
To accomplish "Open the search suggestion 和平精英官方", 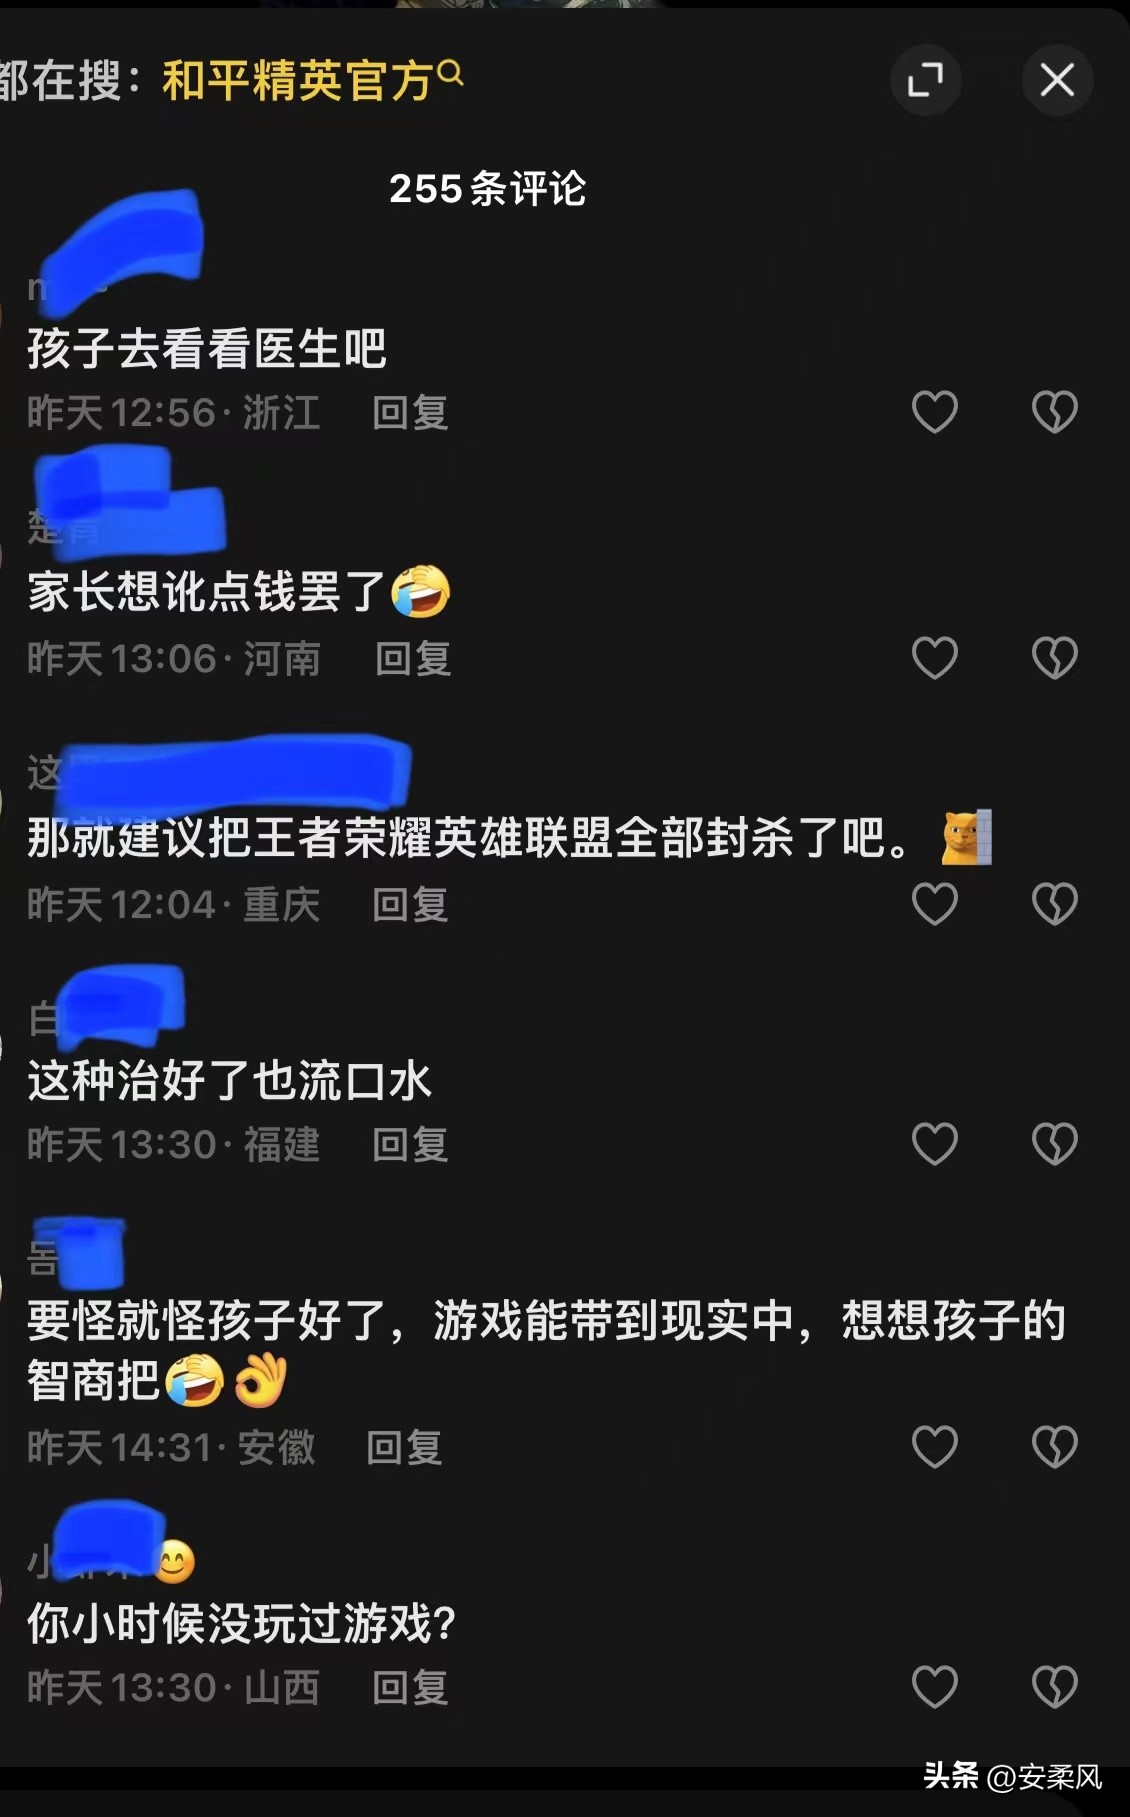I will point(297,81).
